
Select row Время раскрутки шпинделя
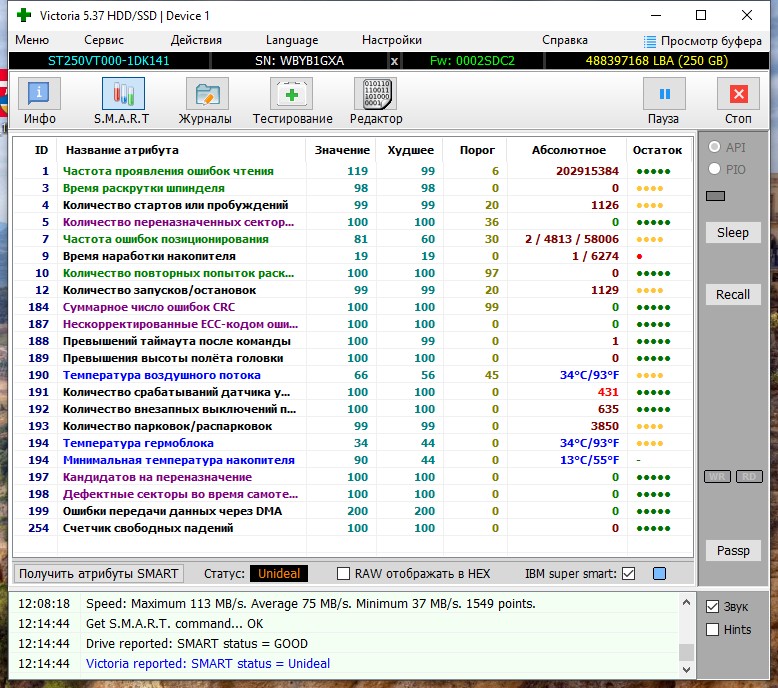[353, 188]
